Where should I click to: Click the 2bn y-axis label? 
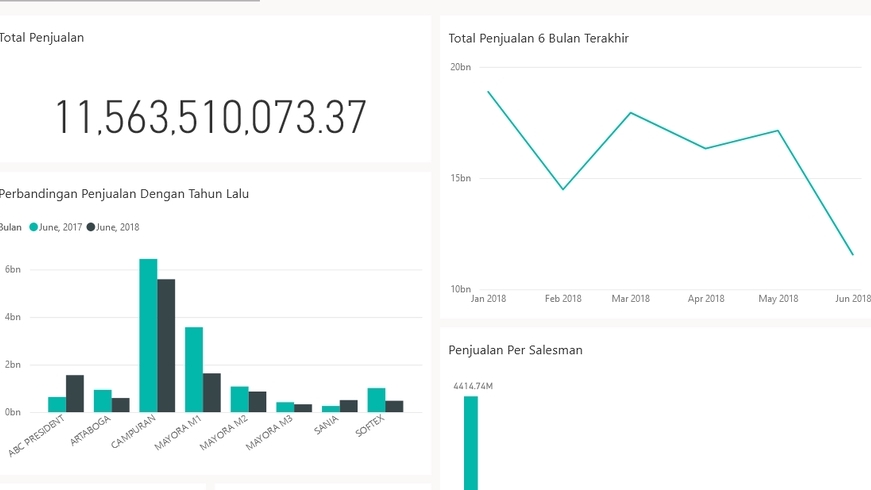click(x=12, y=365)
